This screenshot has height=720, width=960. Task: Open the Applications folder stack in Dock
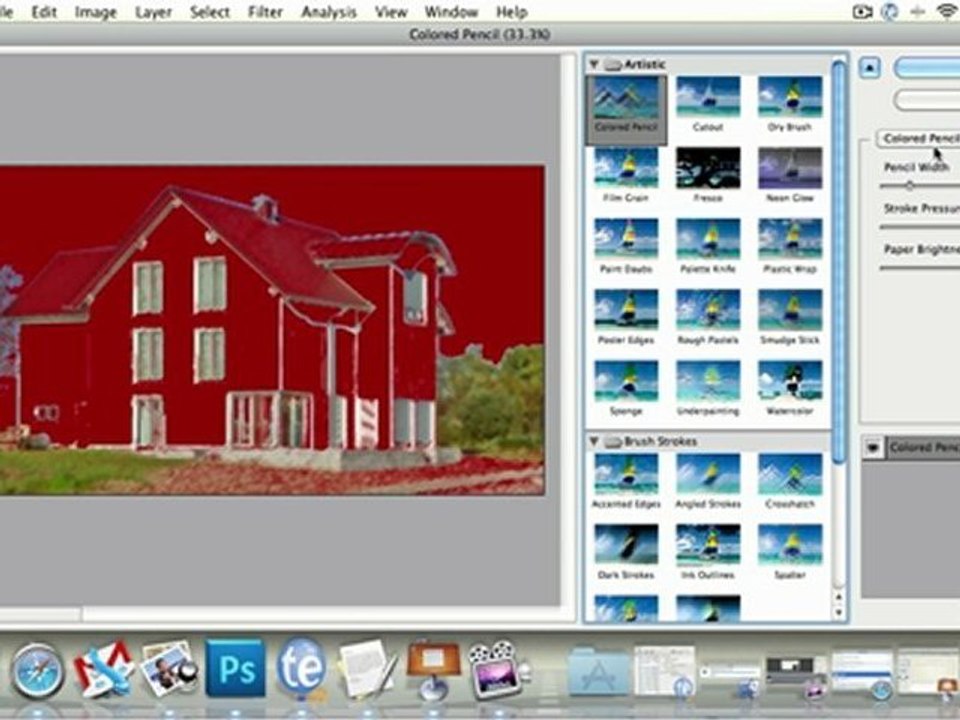[598, 671]
